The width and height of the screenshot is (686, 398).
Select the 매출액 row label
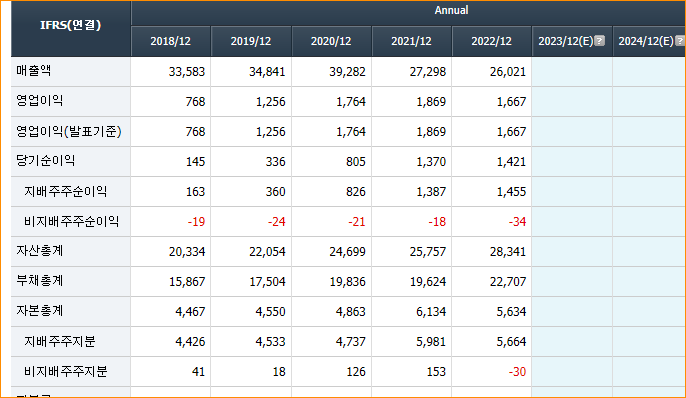[x=34, y=70]
